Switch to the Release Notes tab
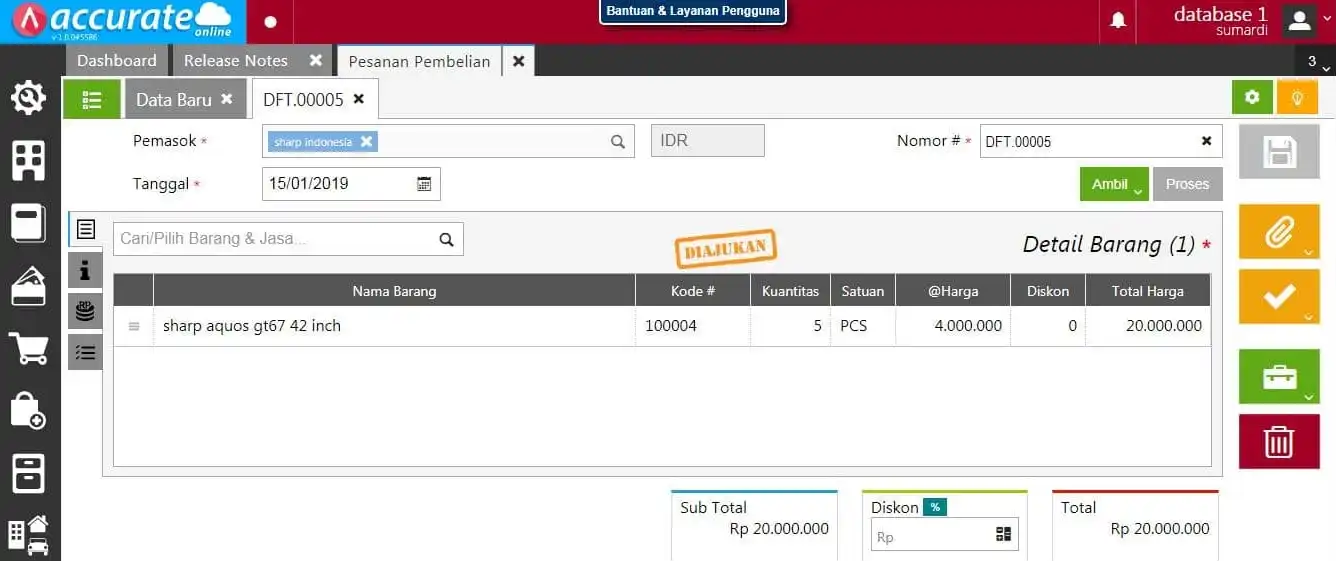Image resolution: width=1336 pixels, height=561 pixels. pos(236,61)
